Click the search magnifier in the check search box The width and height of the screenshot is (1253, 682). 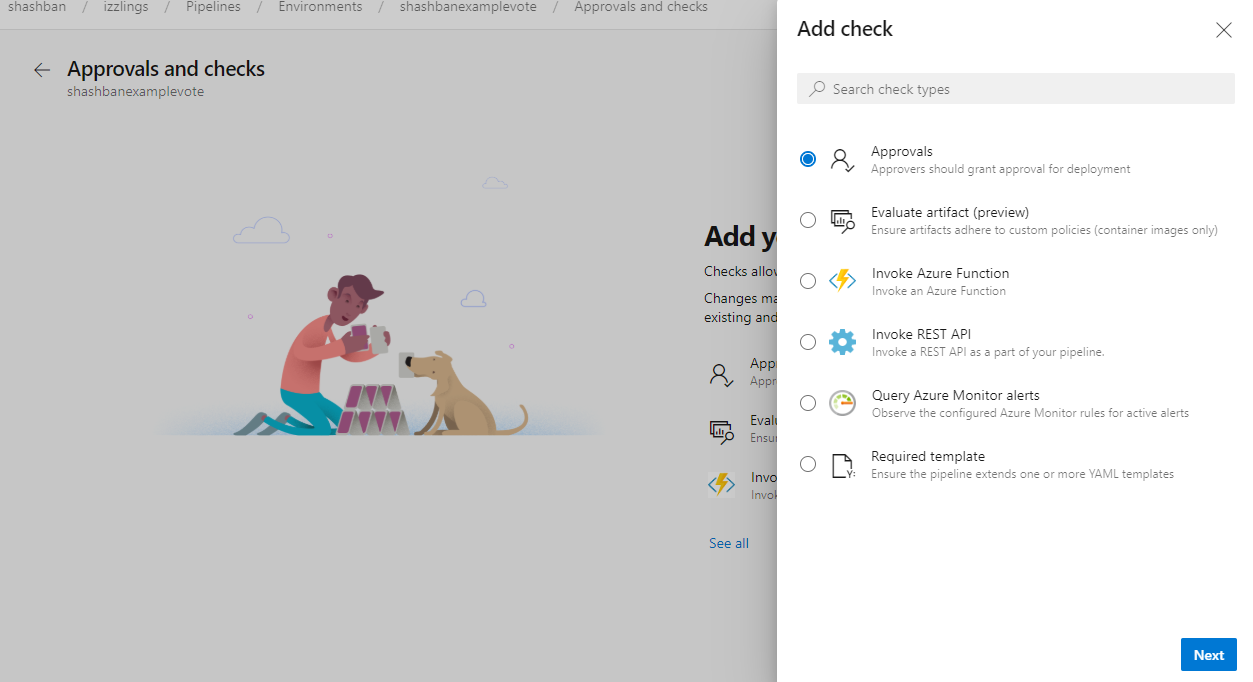click(816, 88)
